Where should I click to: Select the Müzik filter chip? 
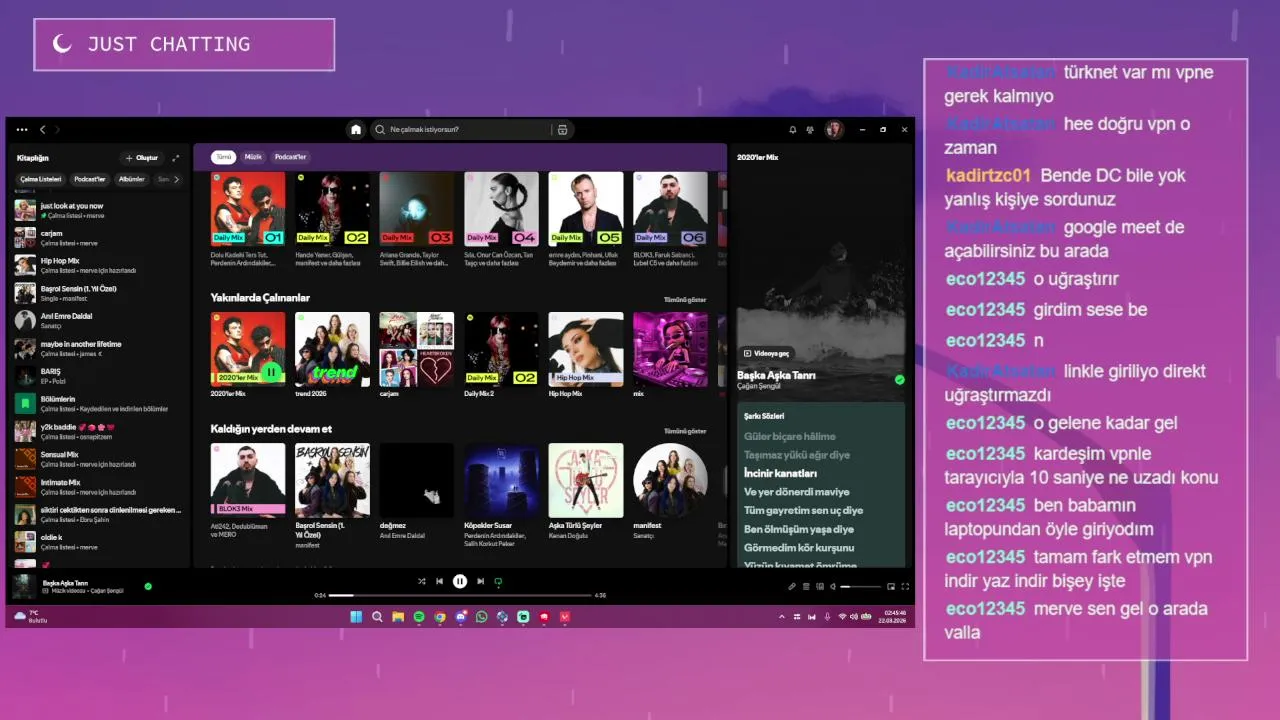click(253, 157)
